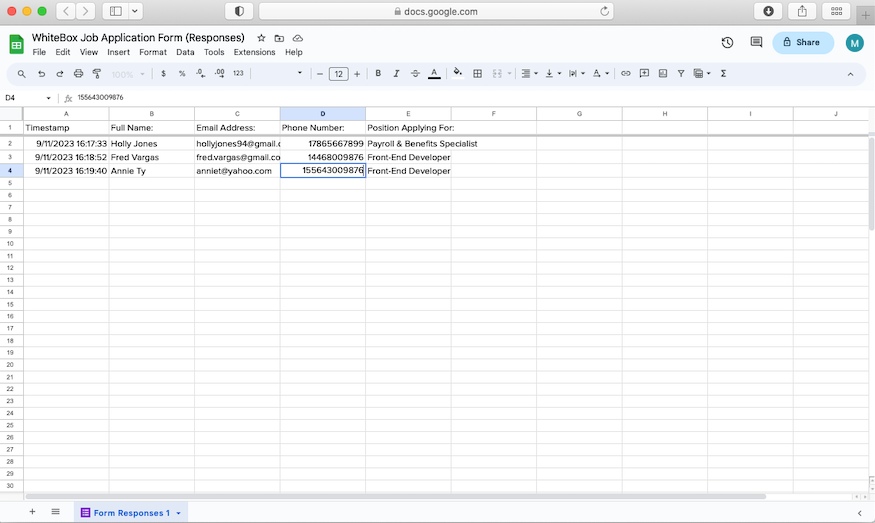Click the Functions sigma icon
The width and height of the screenshot is (875, 523).
click(723, 74)
